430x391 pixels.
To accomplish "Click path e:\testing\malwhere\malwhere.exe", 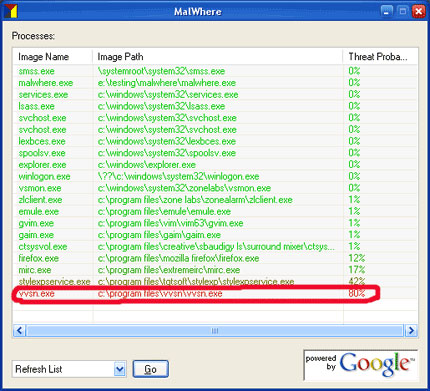I will (167, 83).
